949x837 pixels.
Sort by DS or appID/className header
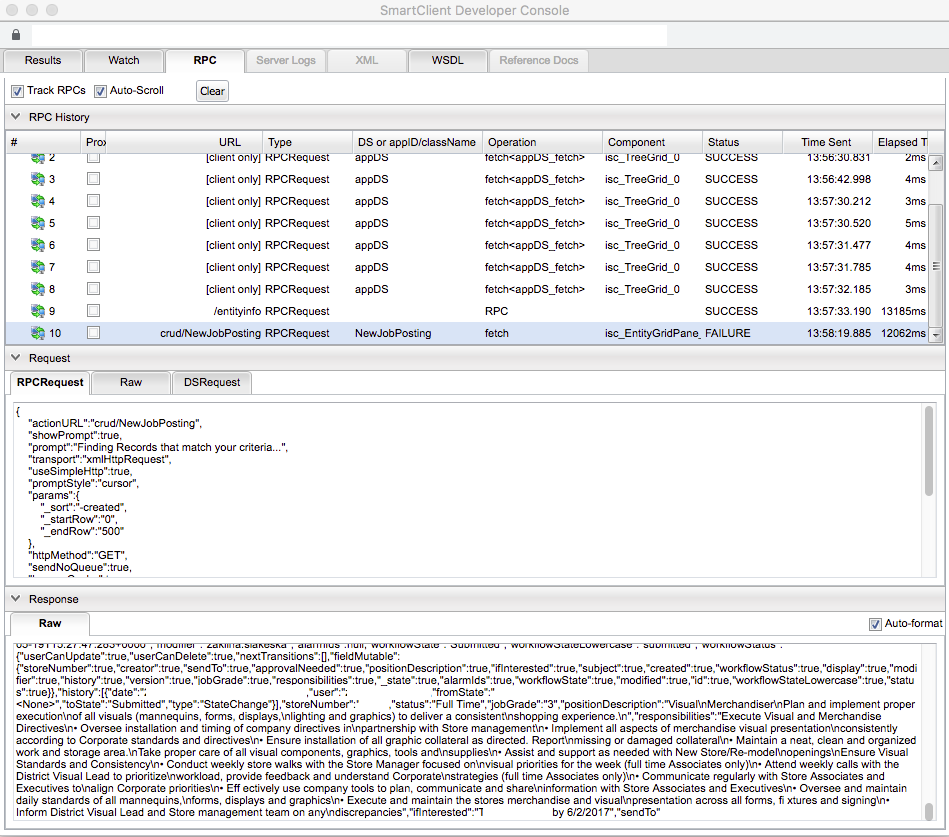pos(417,142)
